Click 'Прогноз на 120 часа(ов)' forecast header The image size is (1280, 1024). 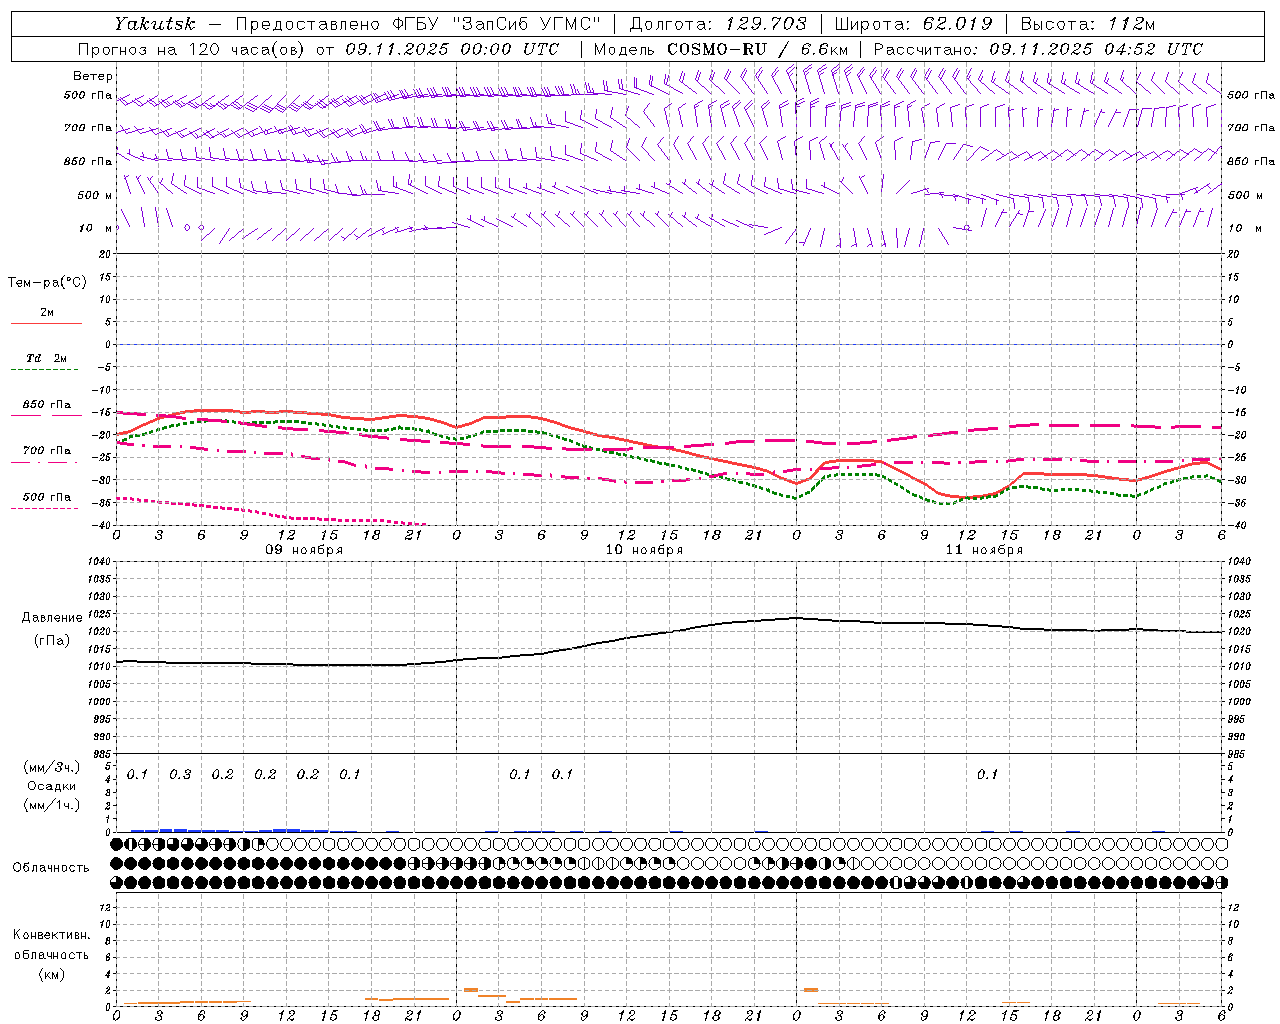193,49
